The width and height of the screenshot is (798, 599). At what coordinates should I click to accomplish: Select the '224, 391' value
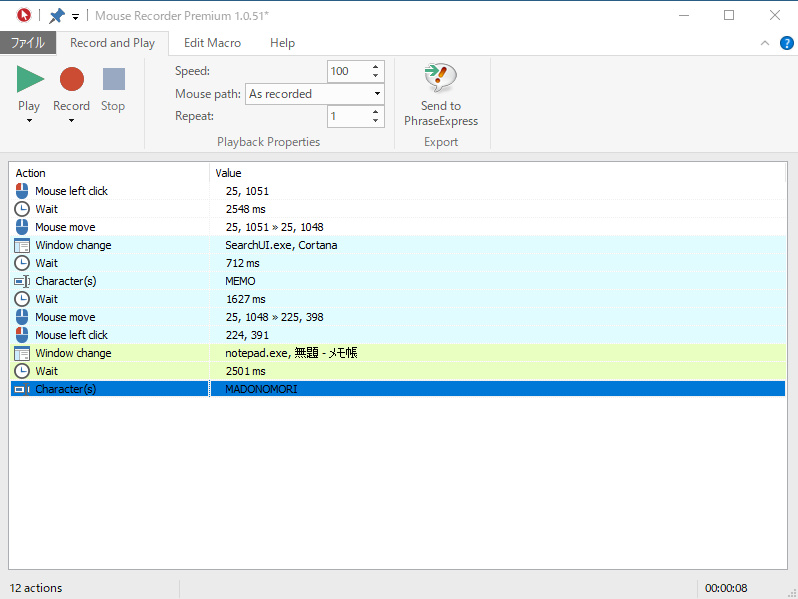(x=247, y=335)
